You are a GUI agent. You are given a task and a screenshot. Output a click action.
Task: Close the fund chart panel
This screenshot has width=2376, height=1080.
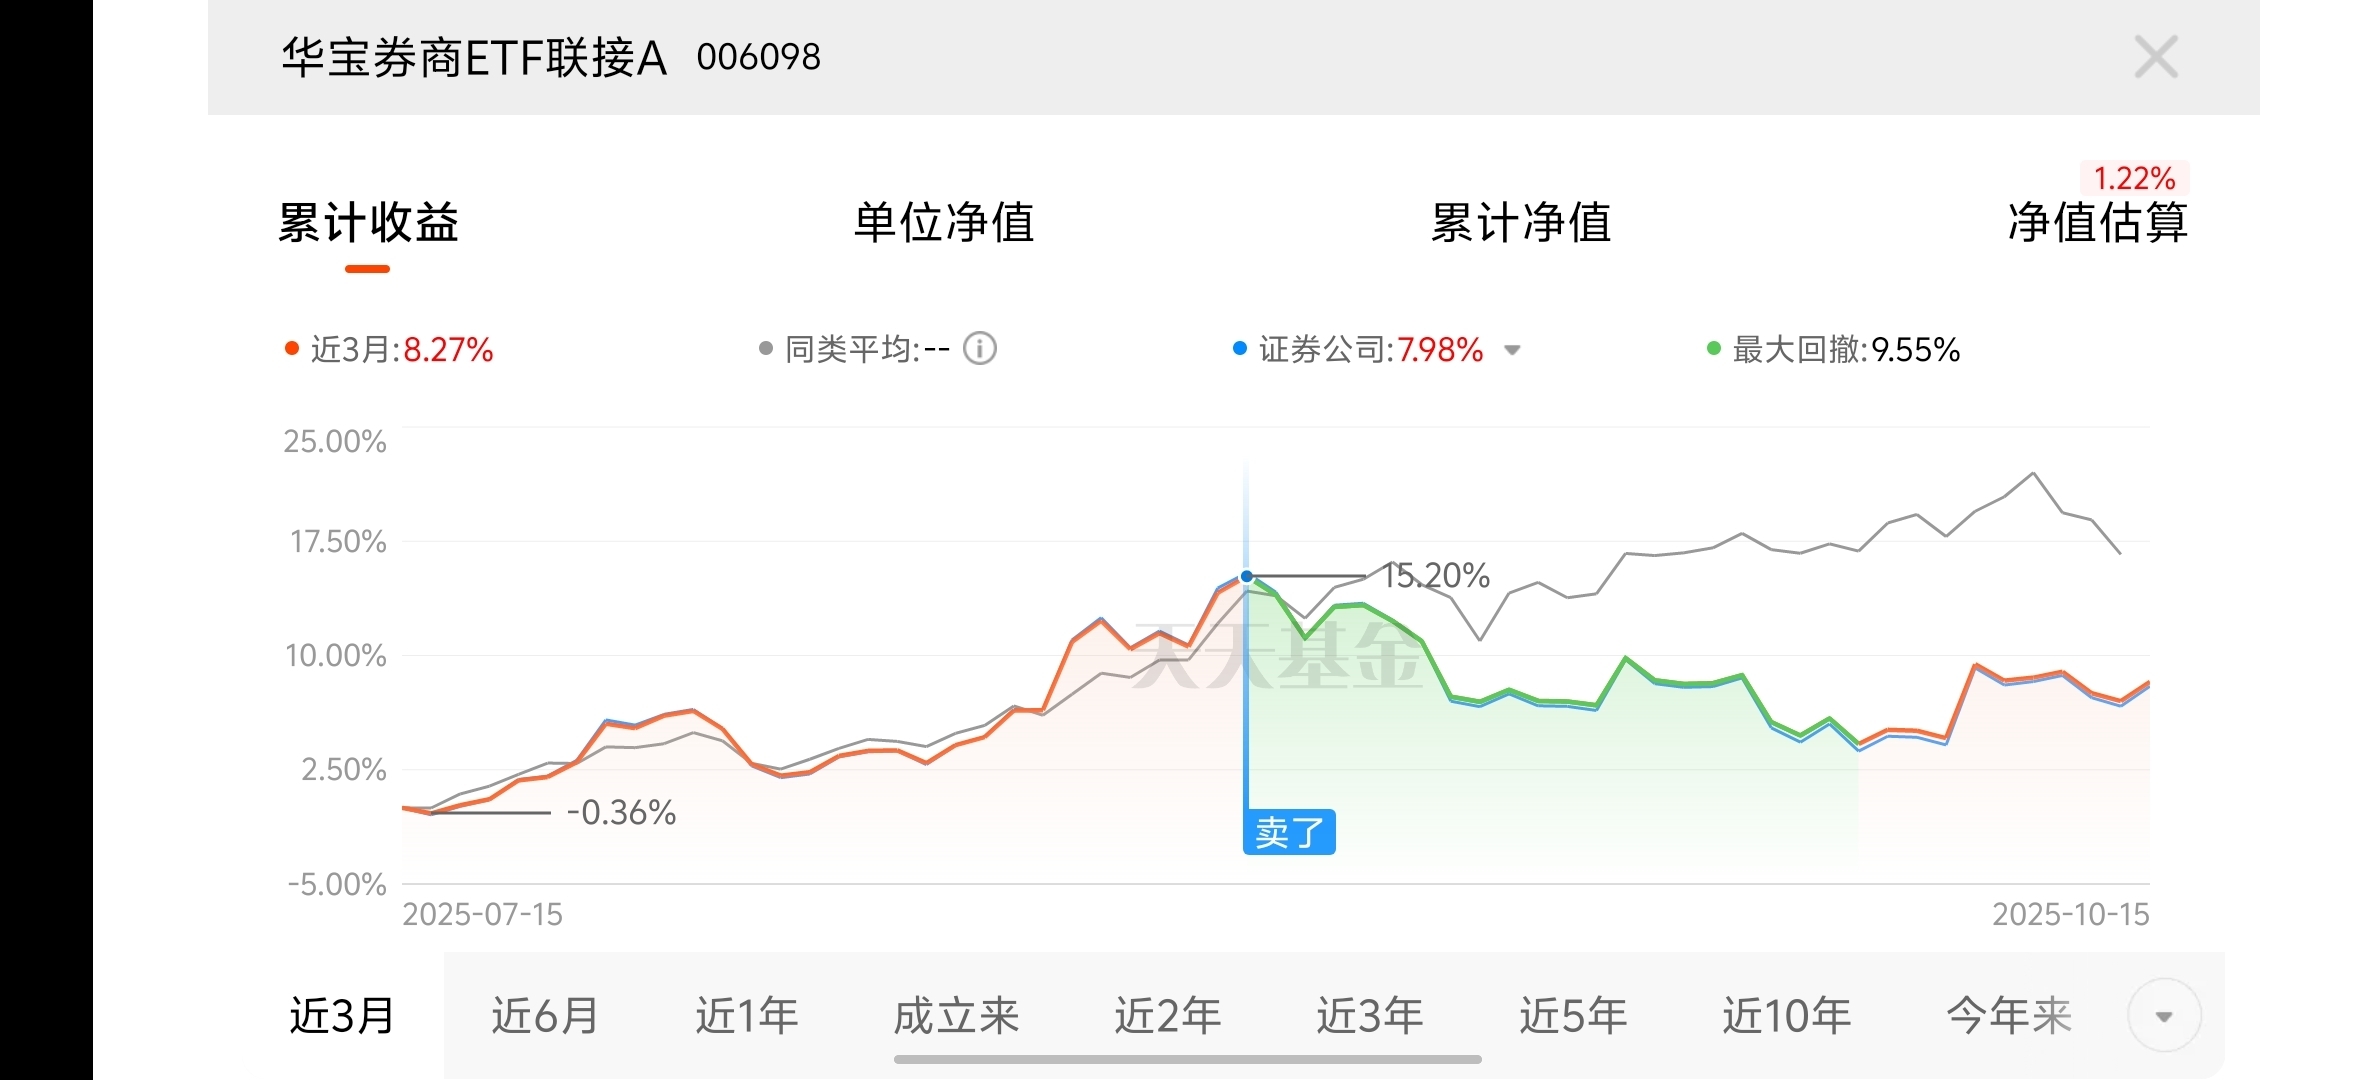pyautogui.click(x=2155, y=57)
